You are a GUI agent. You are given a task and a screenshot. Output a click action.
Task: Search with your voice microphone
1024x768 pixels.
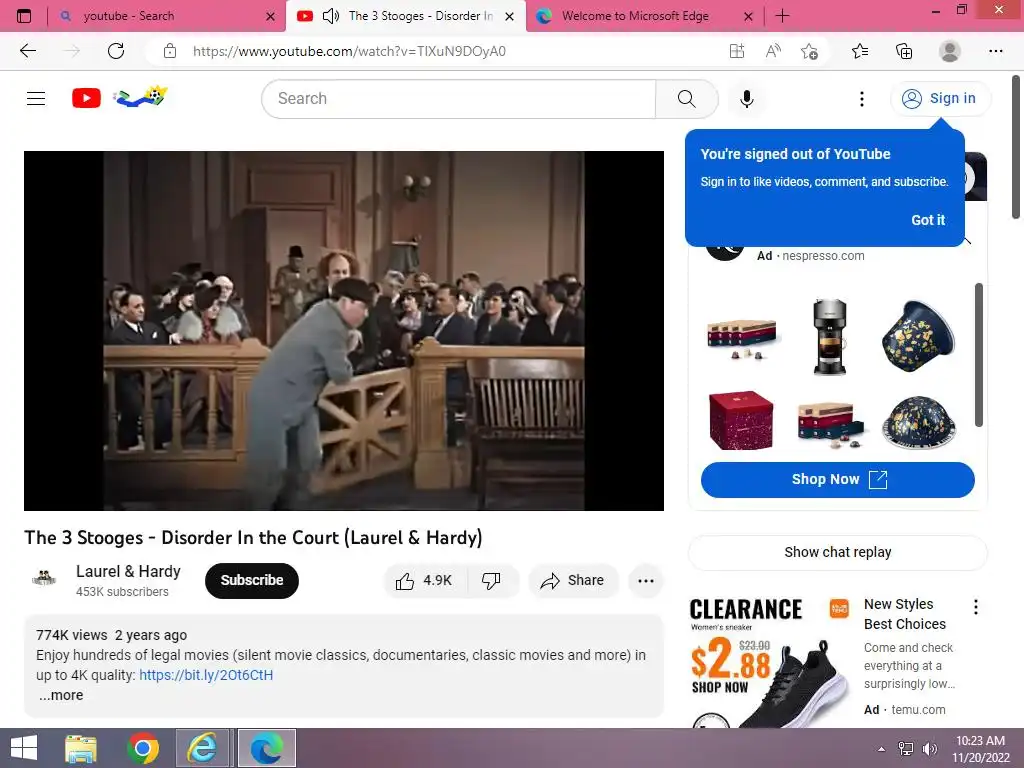[747, 99]
